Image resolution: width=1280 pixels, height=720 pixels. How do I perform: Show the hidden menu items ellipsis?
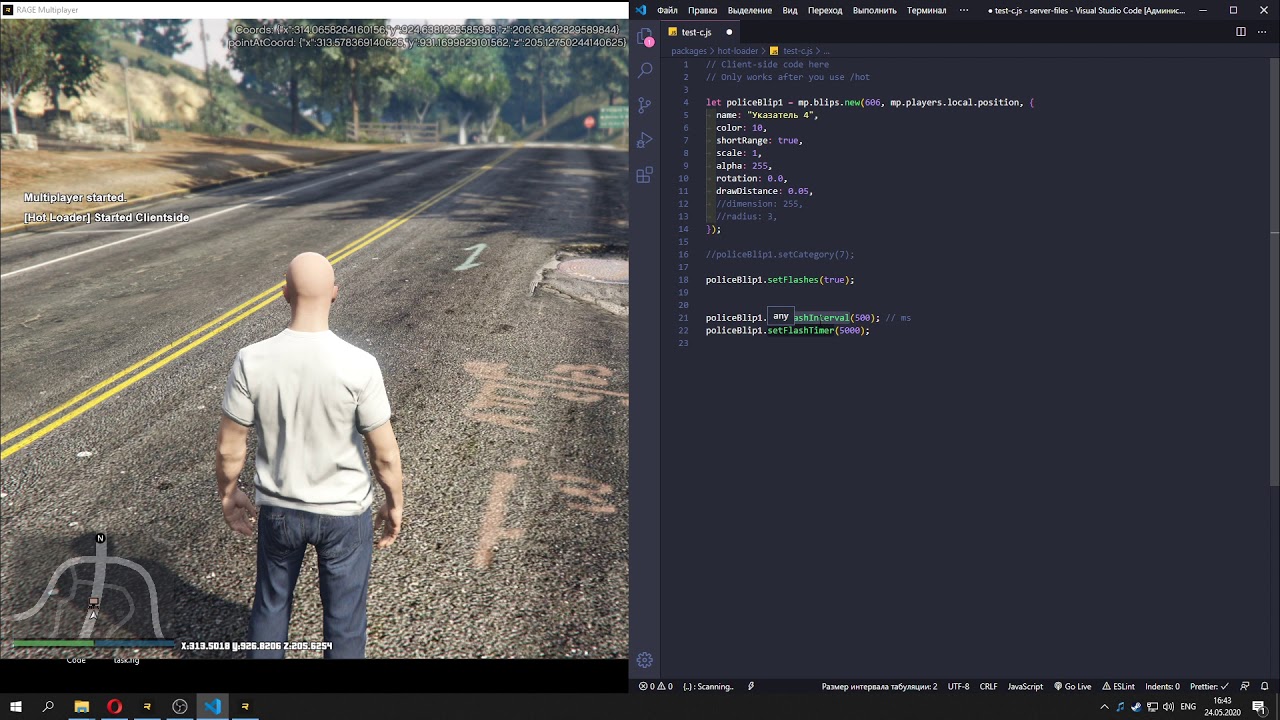pyautogui.click(x=964, y=10)
